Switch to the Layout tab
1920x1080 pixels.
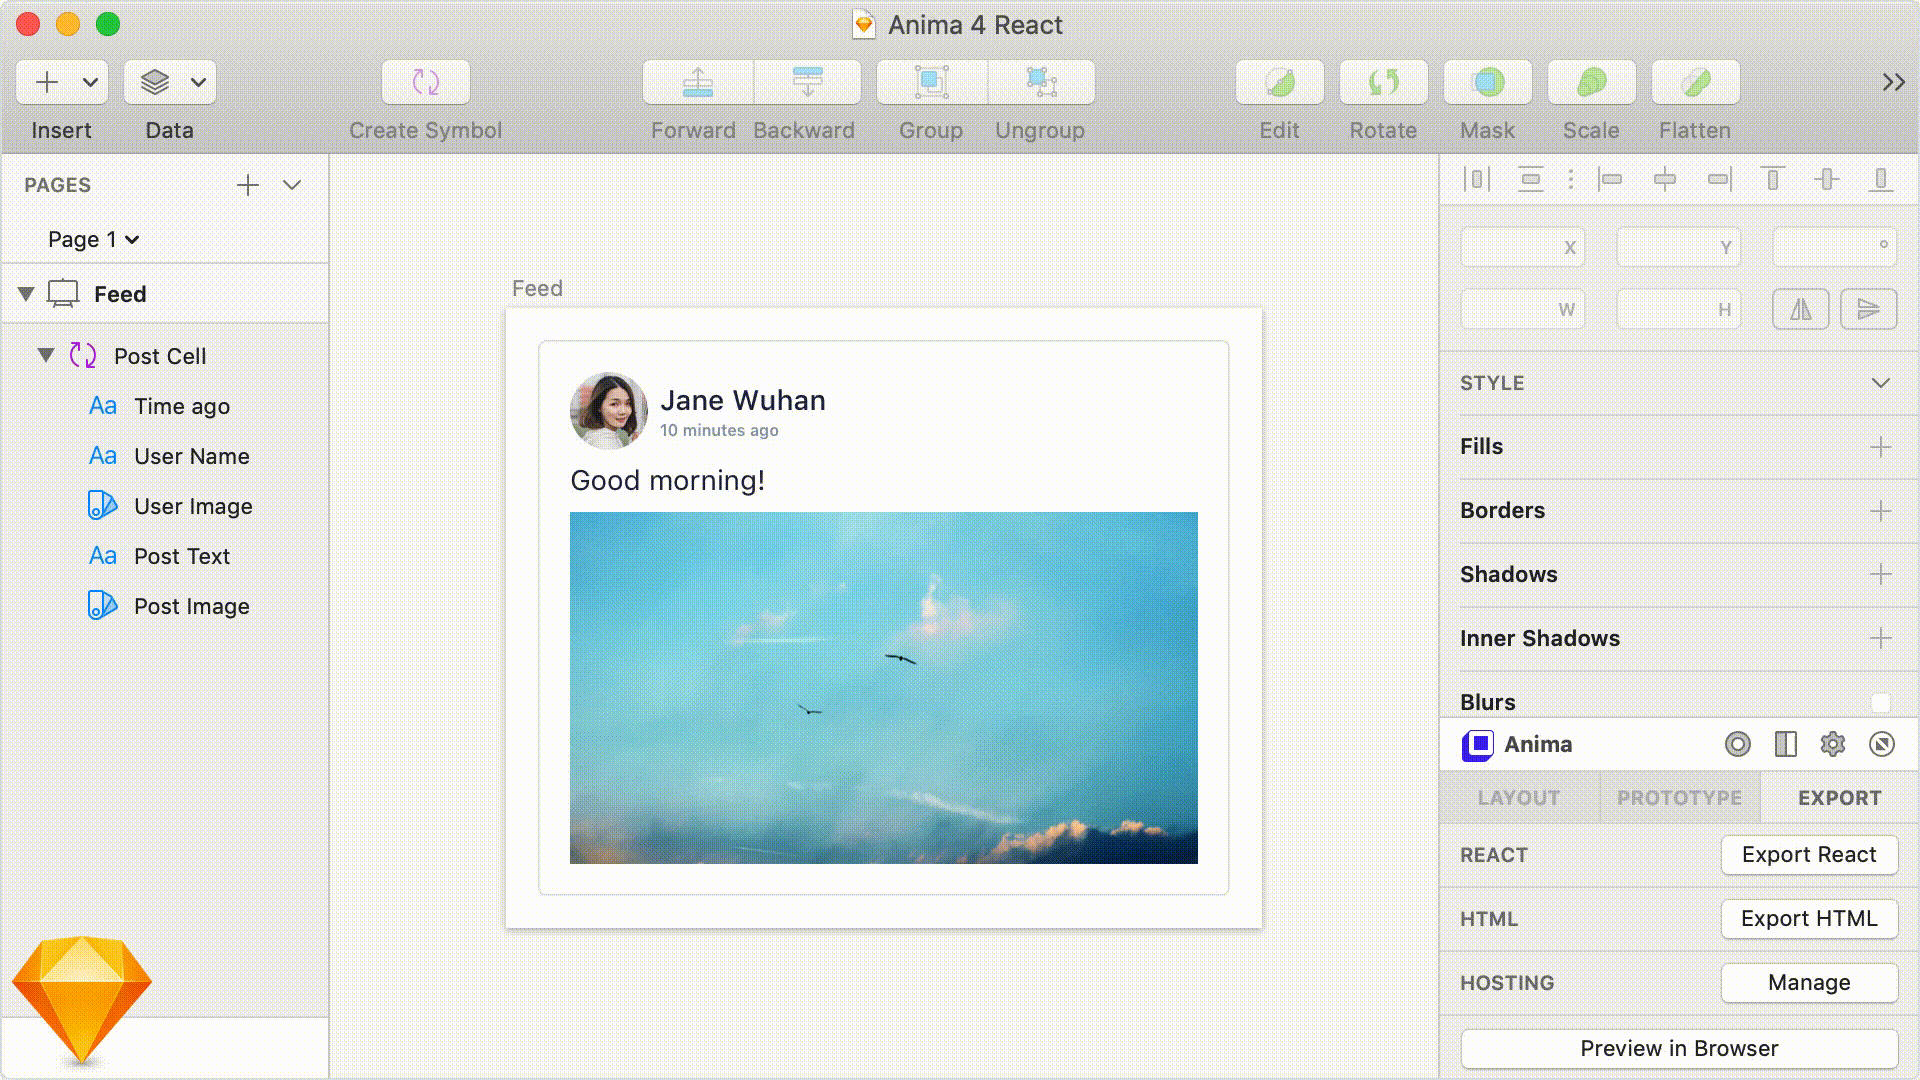pyautogui.click(x=1518, y=798)
